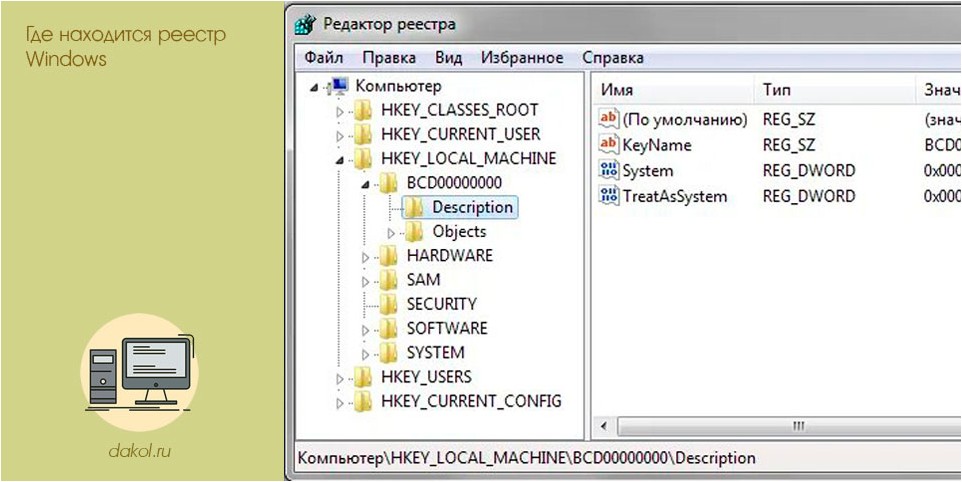Screen dimensions: 962x482
Task: Expand the SYSTEM node
Action: pos(366,355)
